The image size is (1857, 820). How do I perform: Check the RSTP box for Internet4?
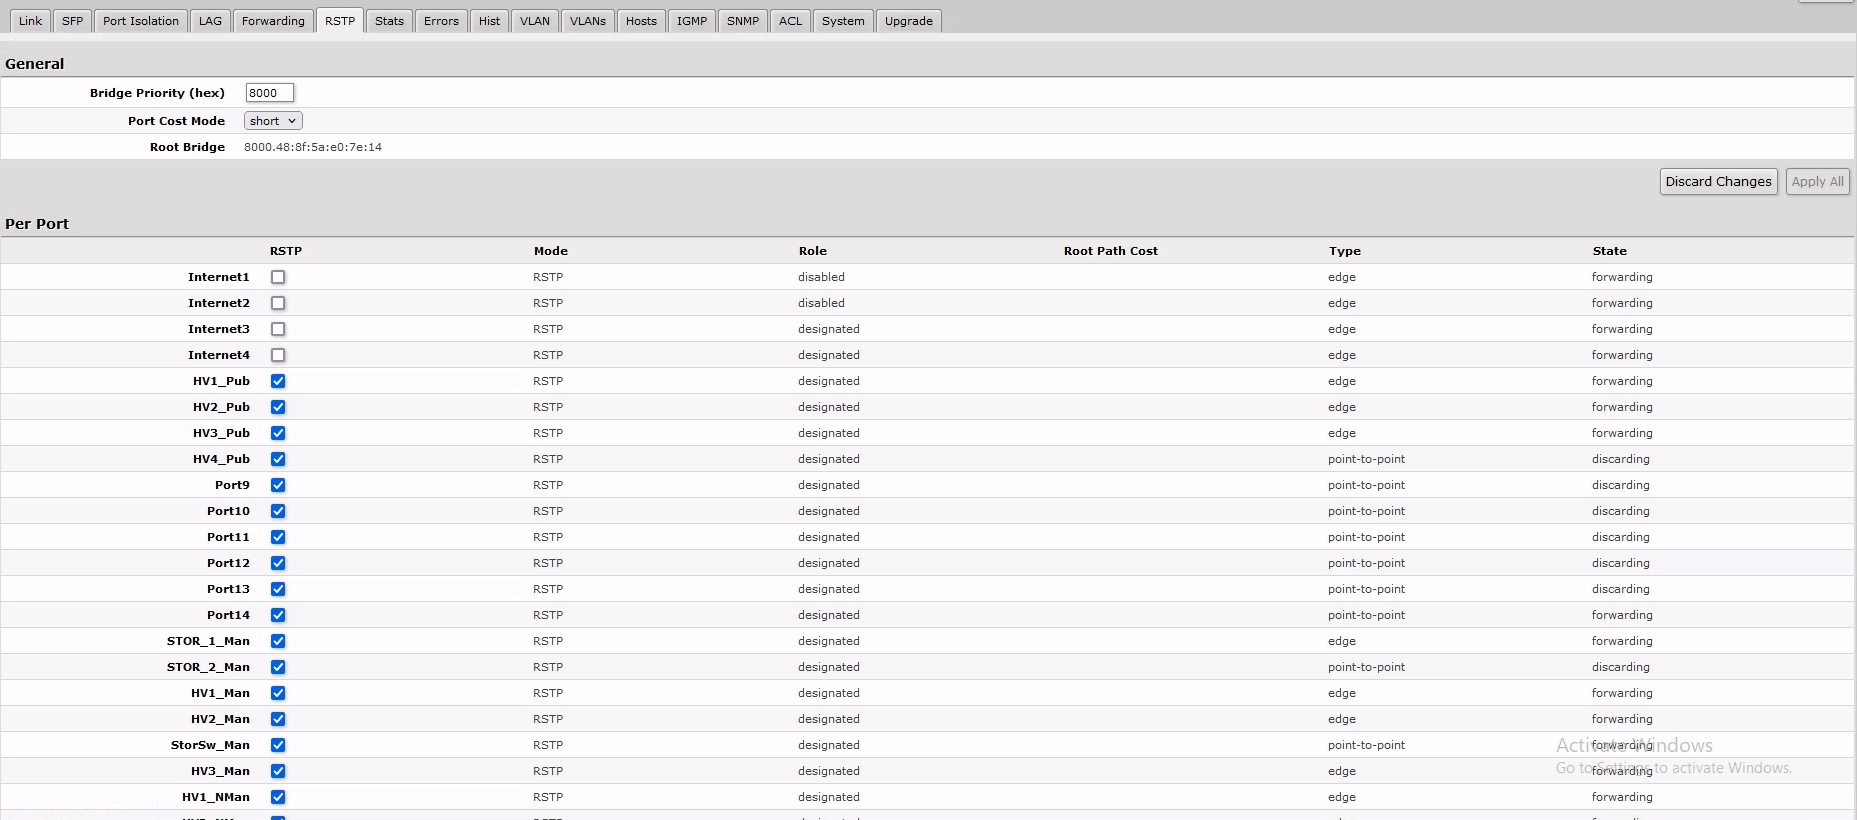click(278, 355)
